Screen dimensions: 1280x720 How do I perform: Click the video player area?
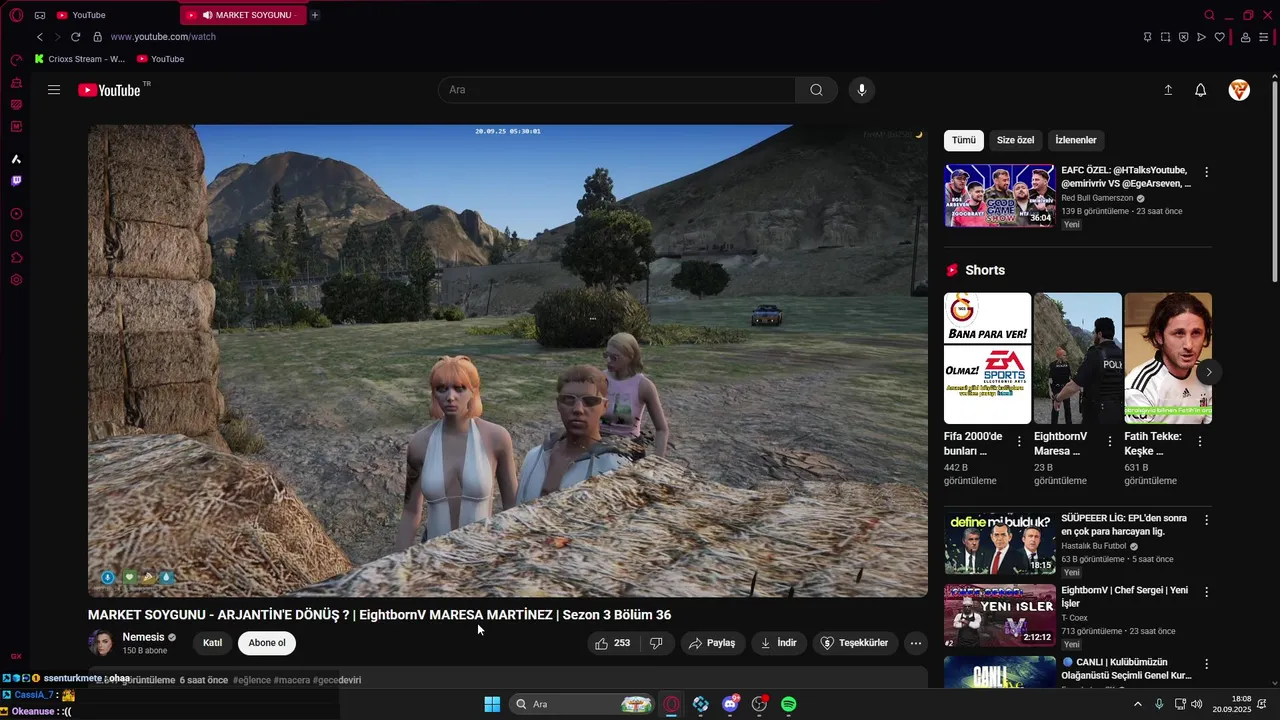(508, 361)
